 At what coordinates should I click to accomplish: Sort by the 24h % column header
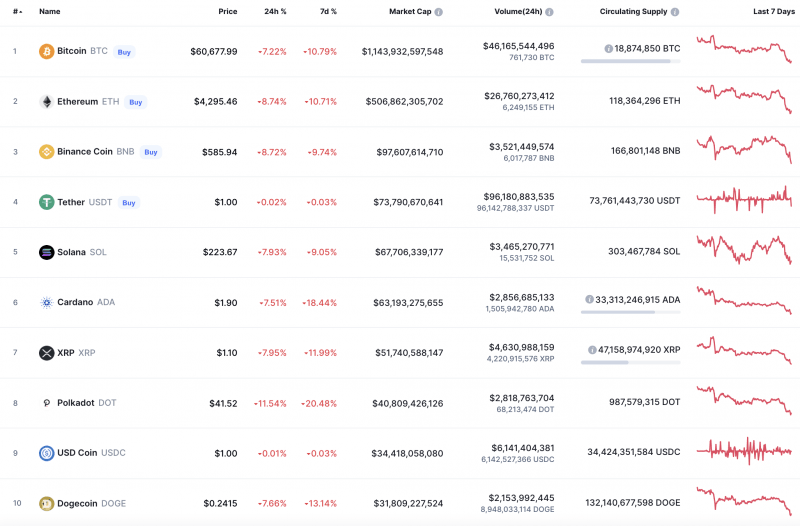(x=275, y=12)
